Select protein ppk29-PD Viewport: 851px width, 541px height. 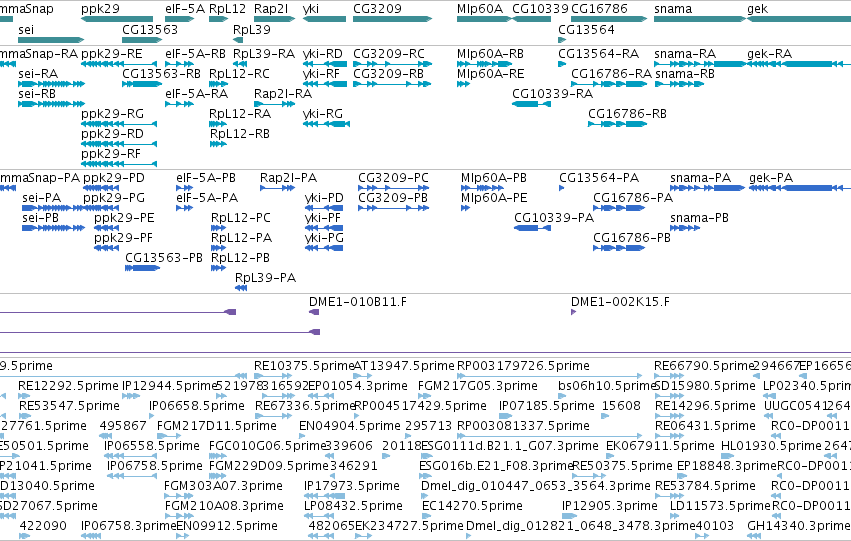point(114,178)
